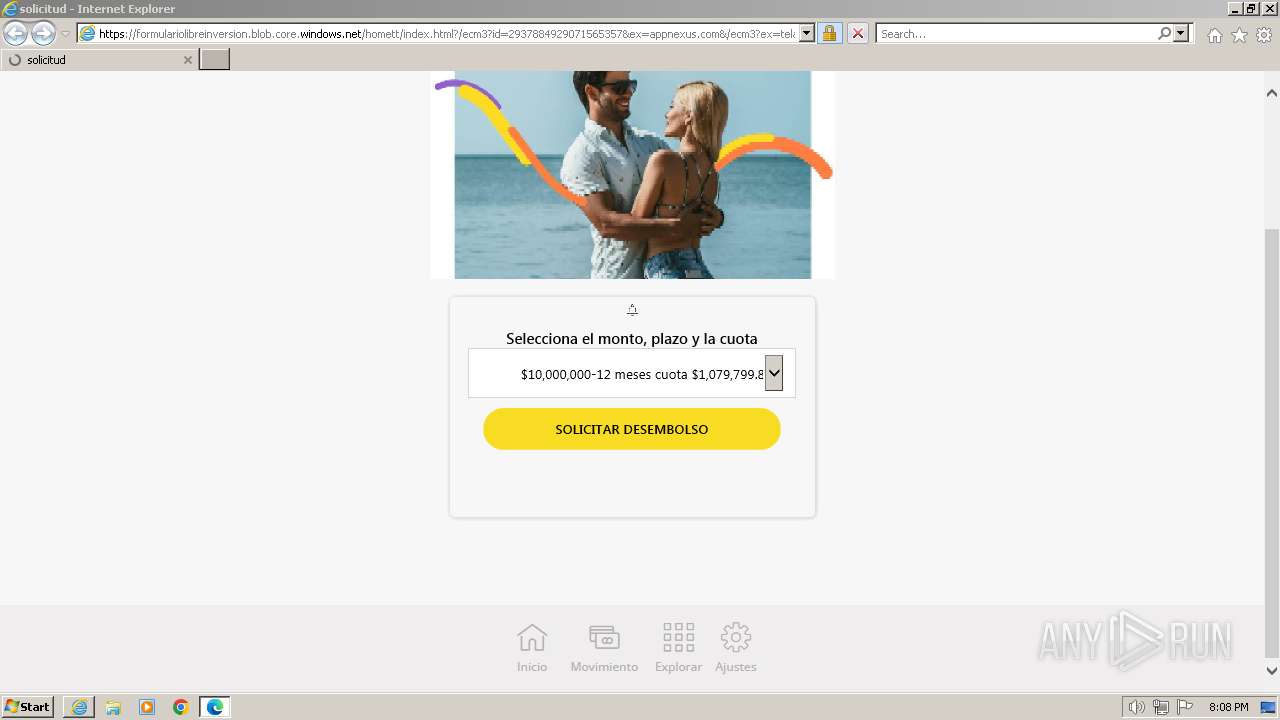Open a new blank tab
This screenshot has height=720, width=1280.
pos(215,60)
